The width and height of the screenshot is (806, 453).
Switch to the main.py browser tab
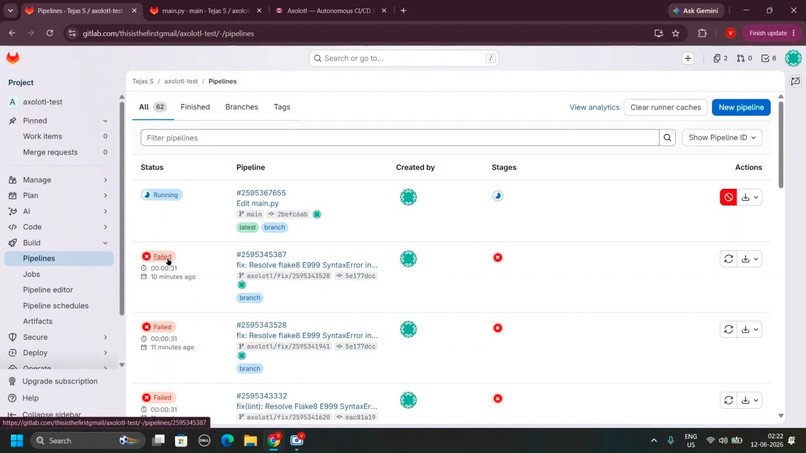(206, 10)
